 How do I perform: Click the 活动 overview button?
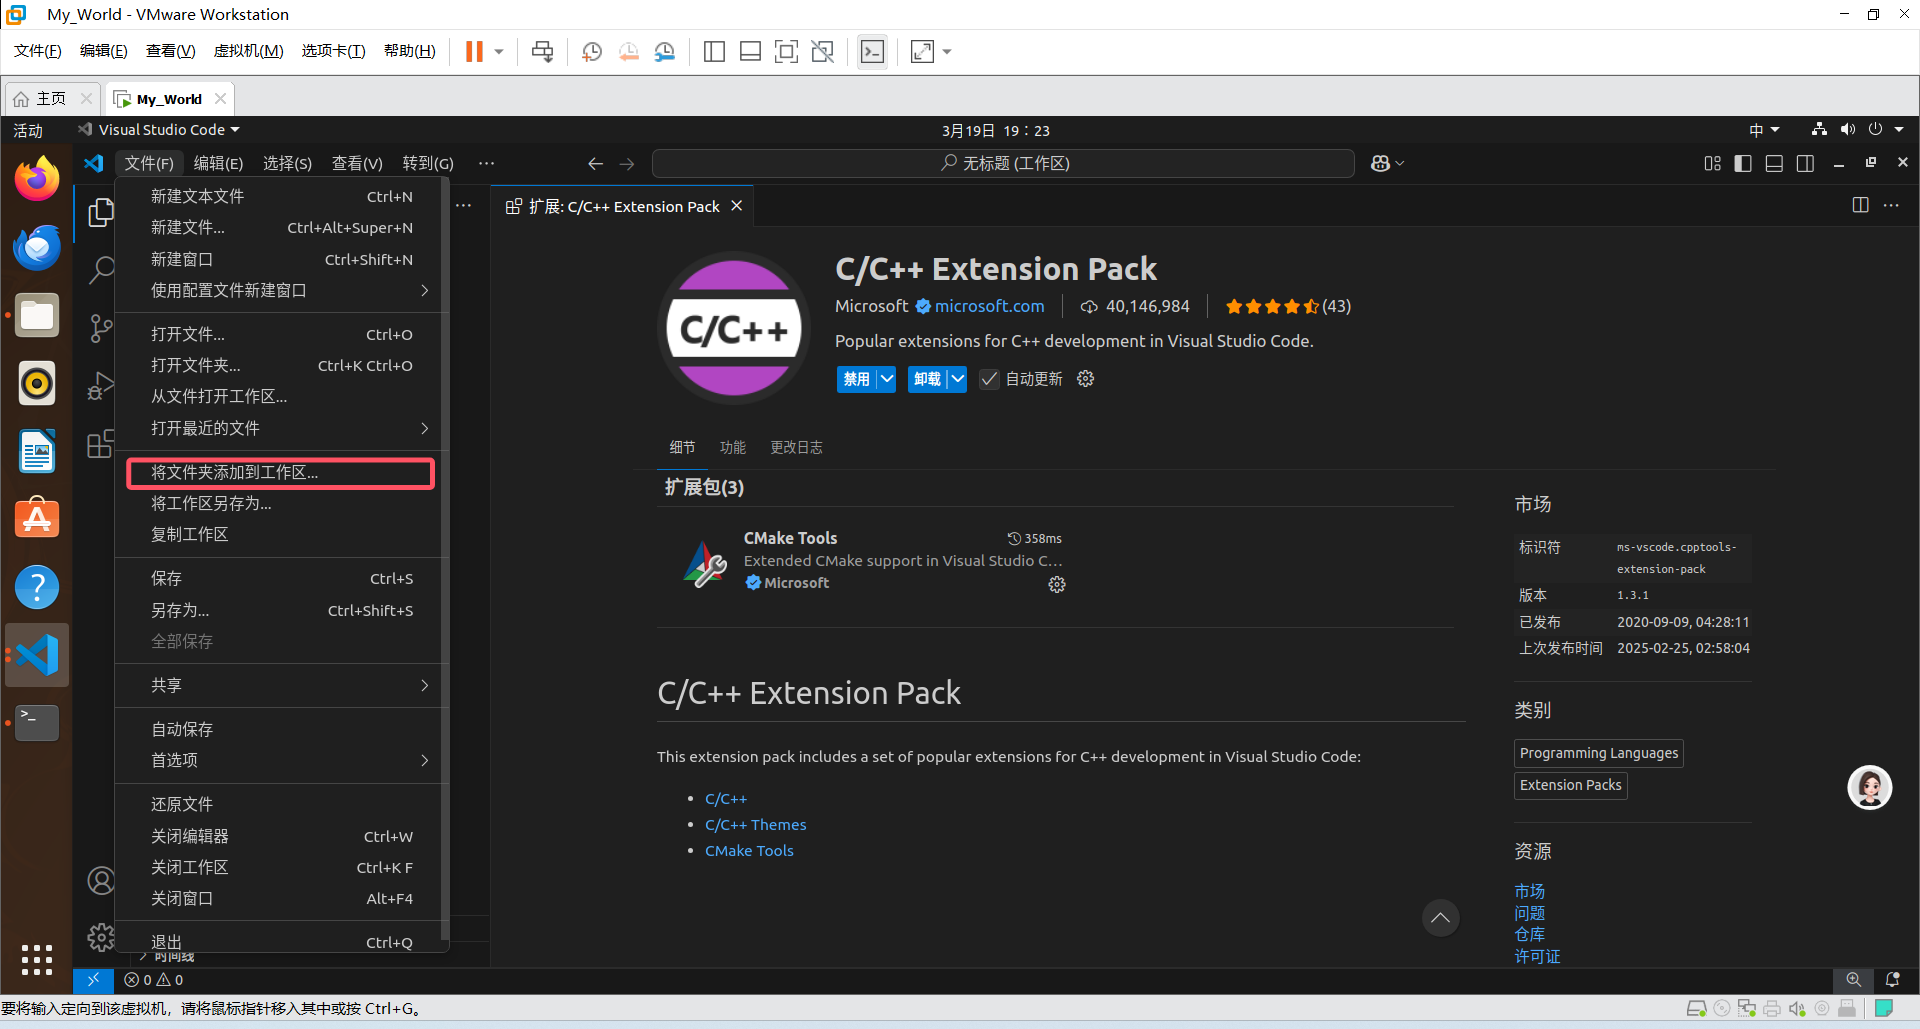(x=28, y=130)
